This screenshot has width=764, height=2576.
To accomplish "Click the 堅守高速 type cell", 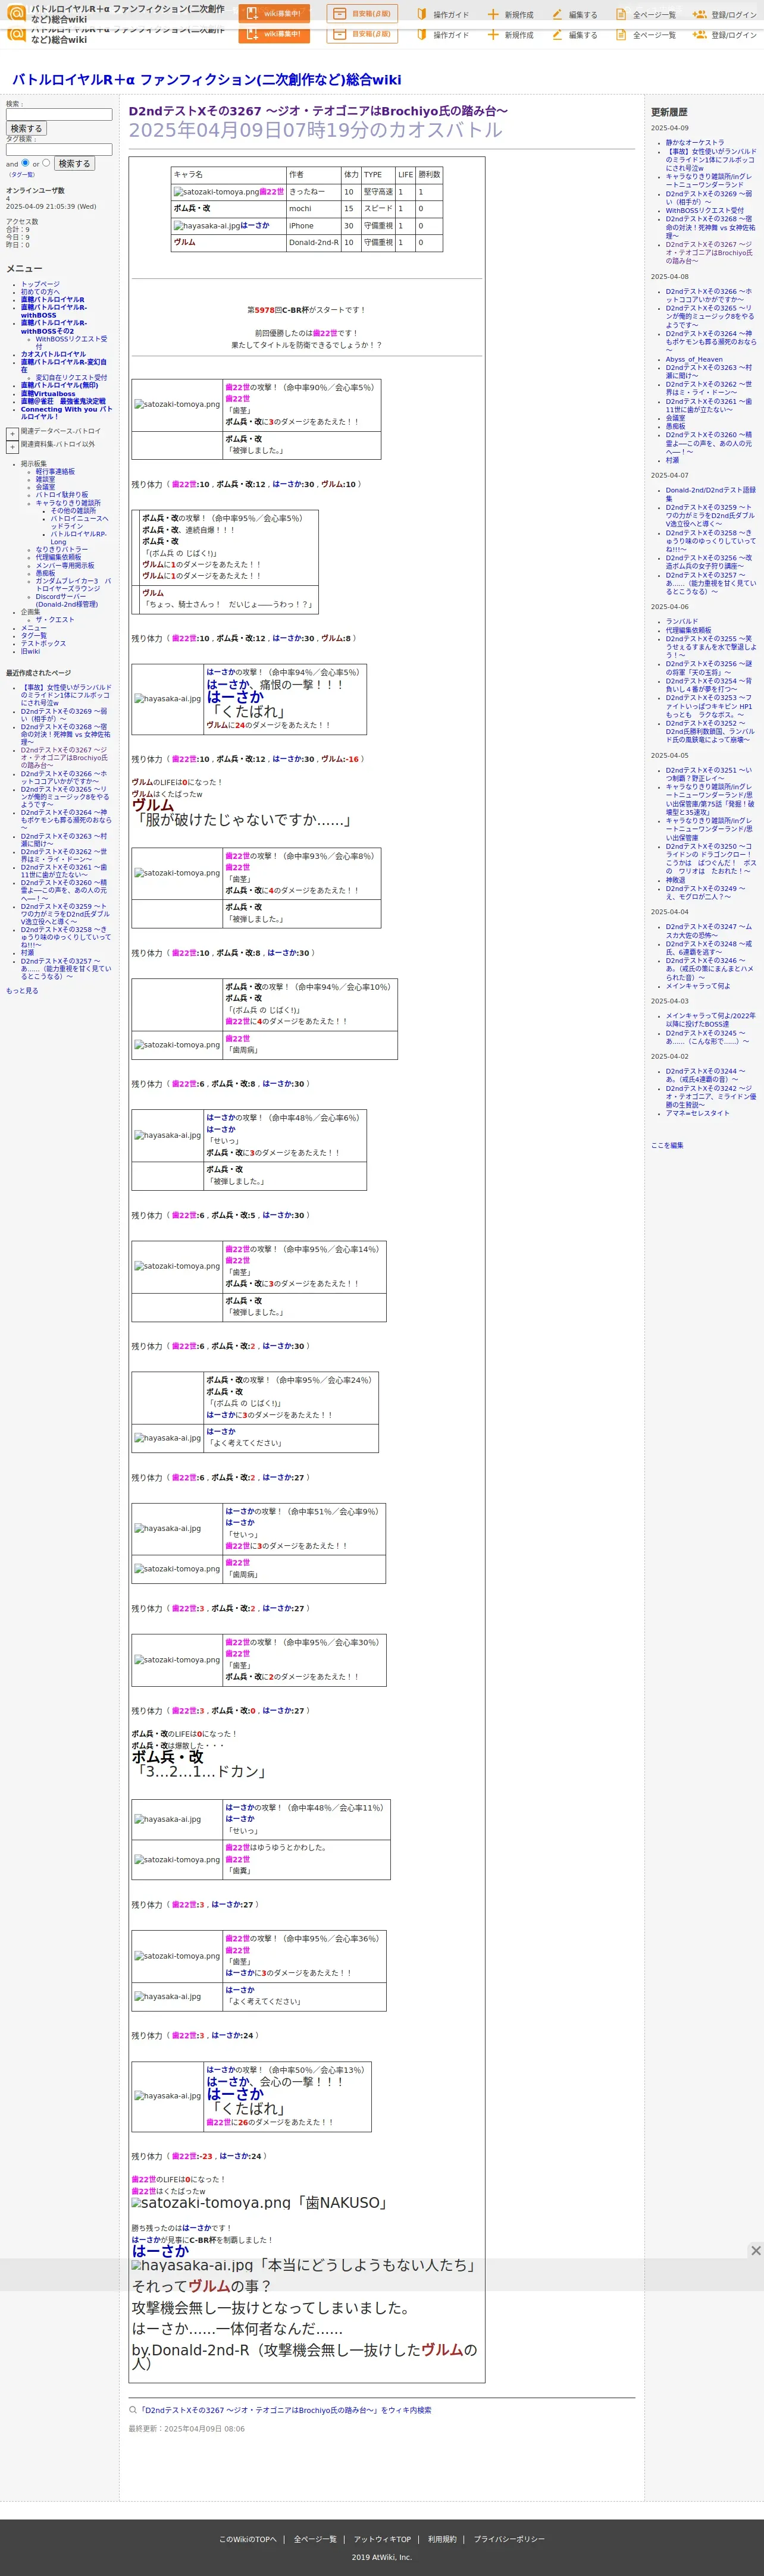I will pos(378,192).
